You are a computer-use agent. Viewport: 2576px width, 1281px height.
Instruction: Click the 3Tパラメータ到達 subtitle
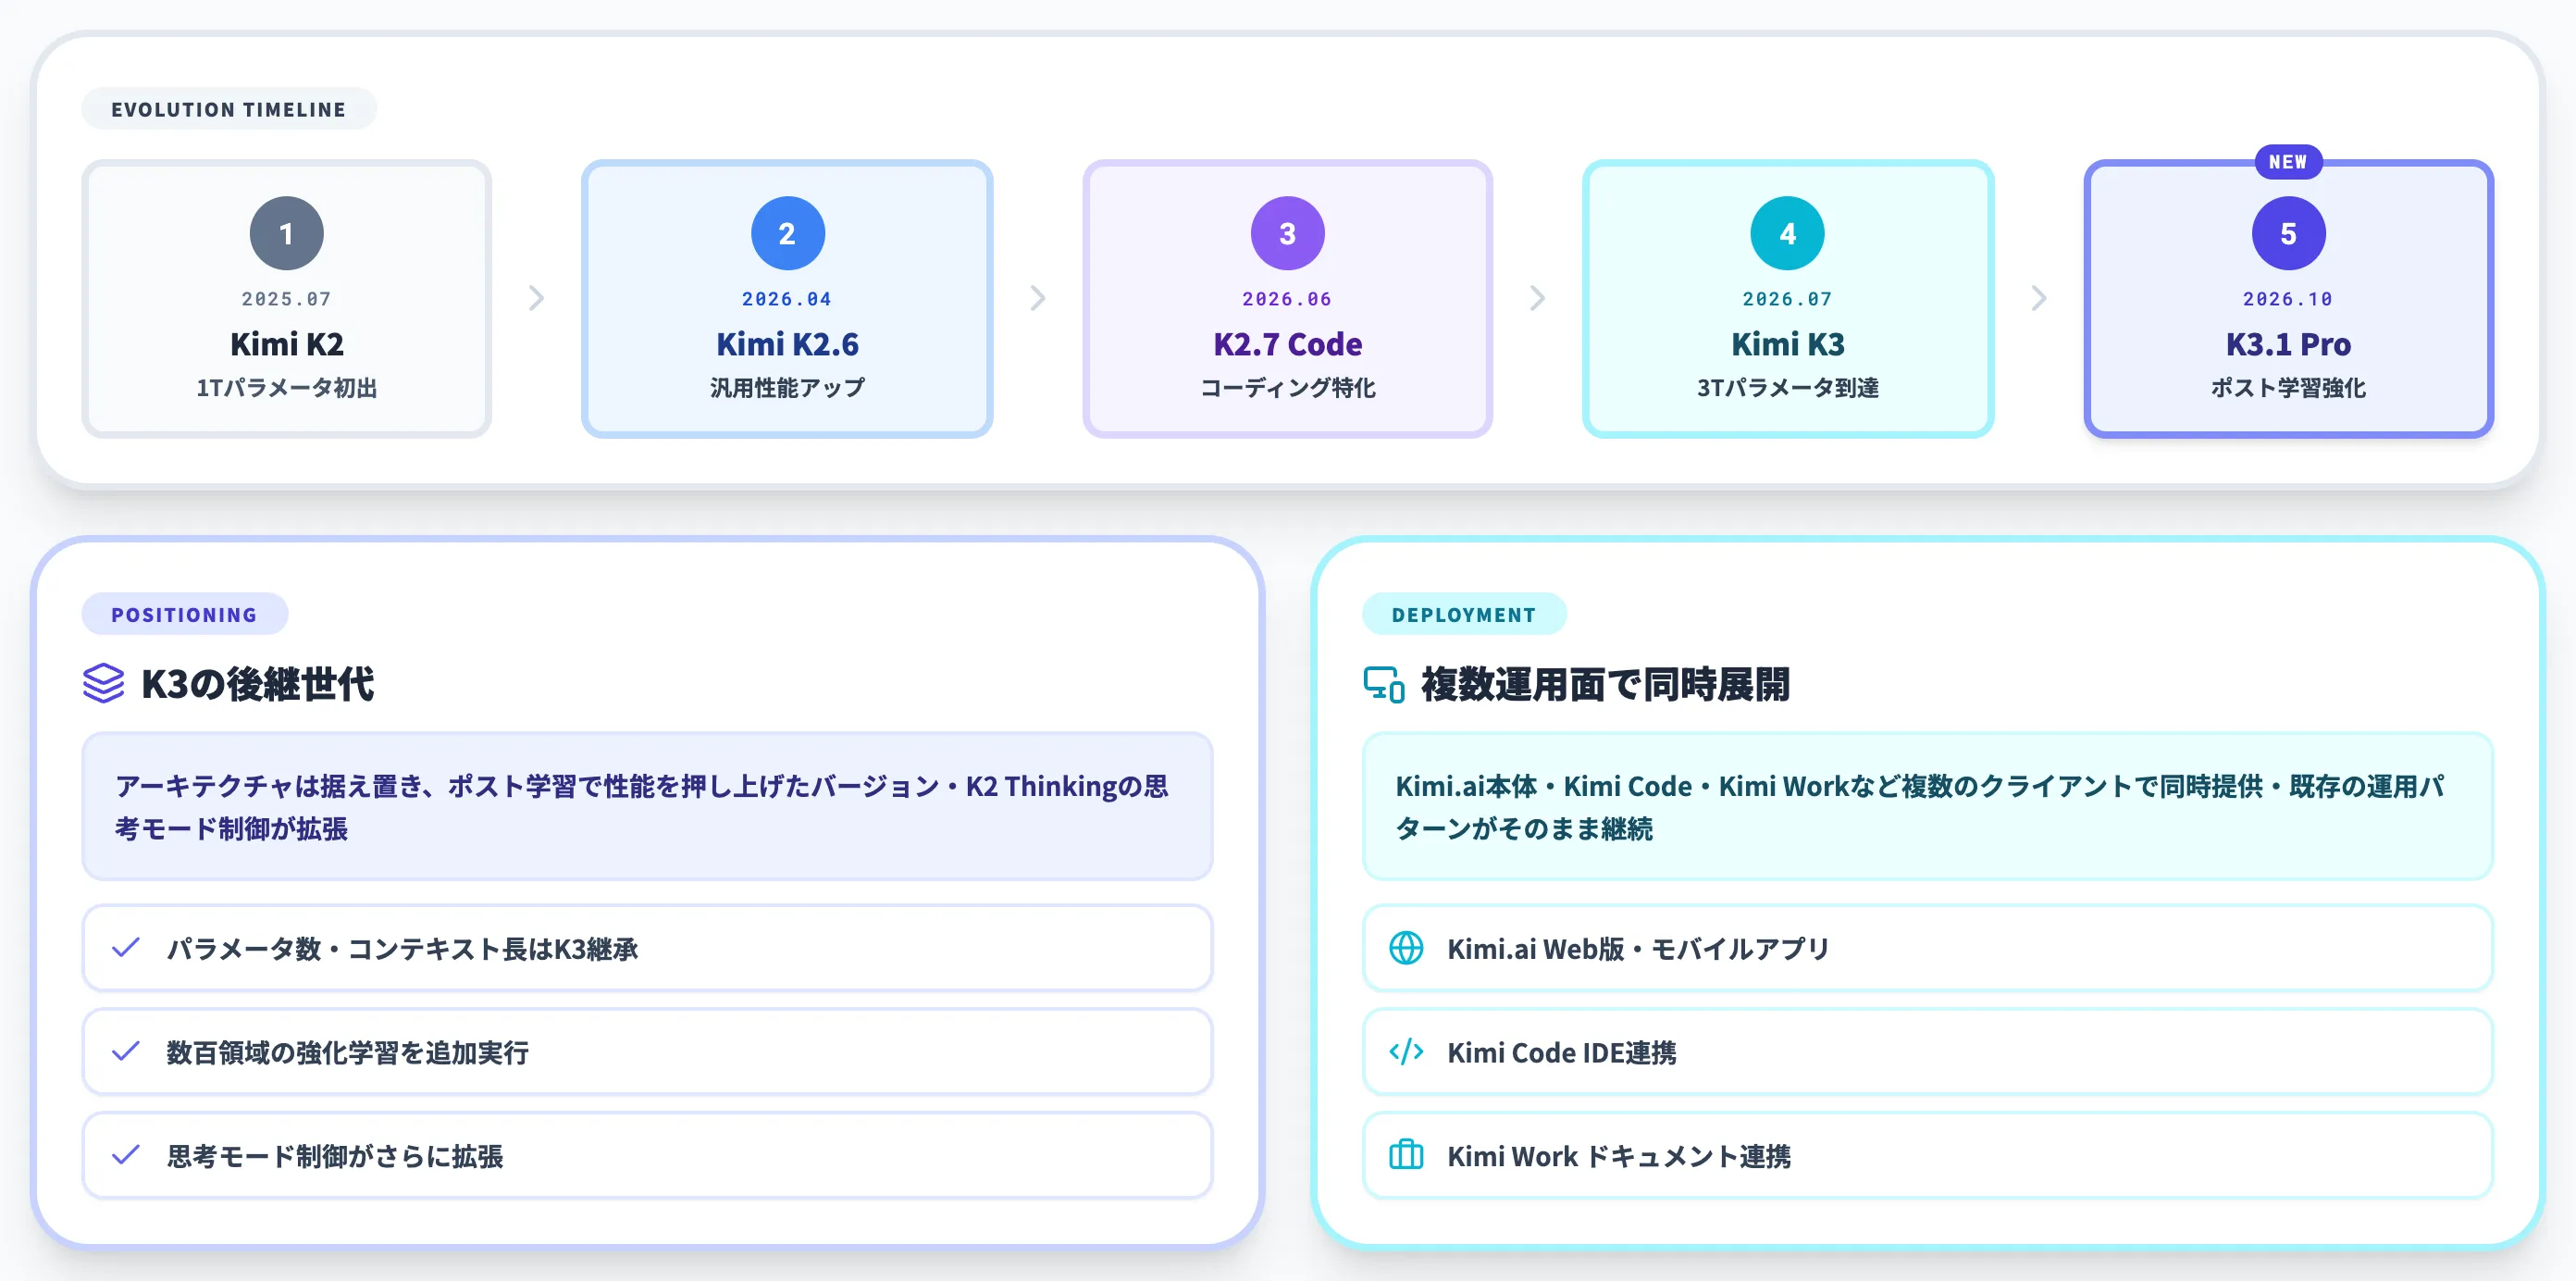coord(1788,388)
